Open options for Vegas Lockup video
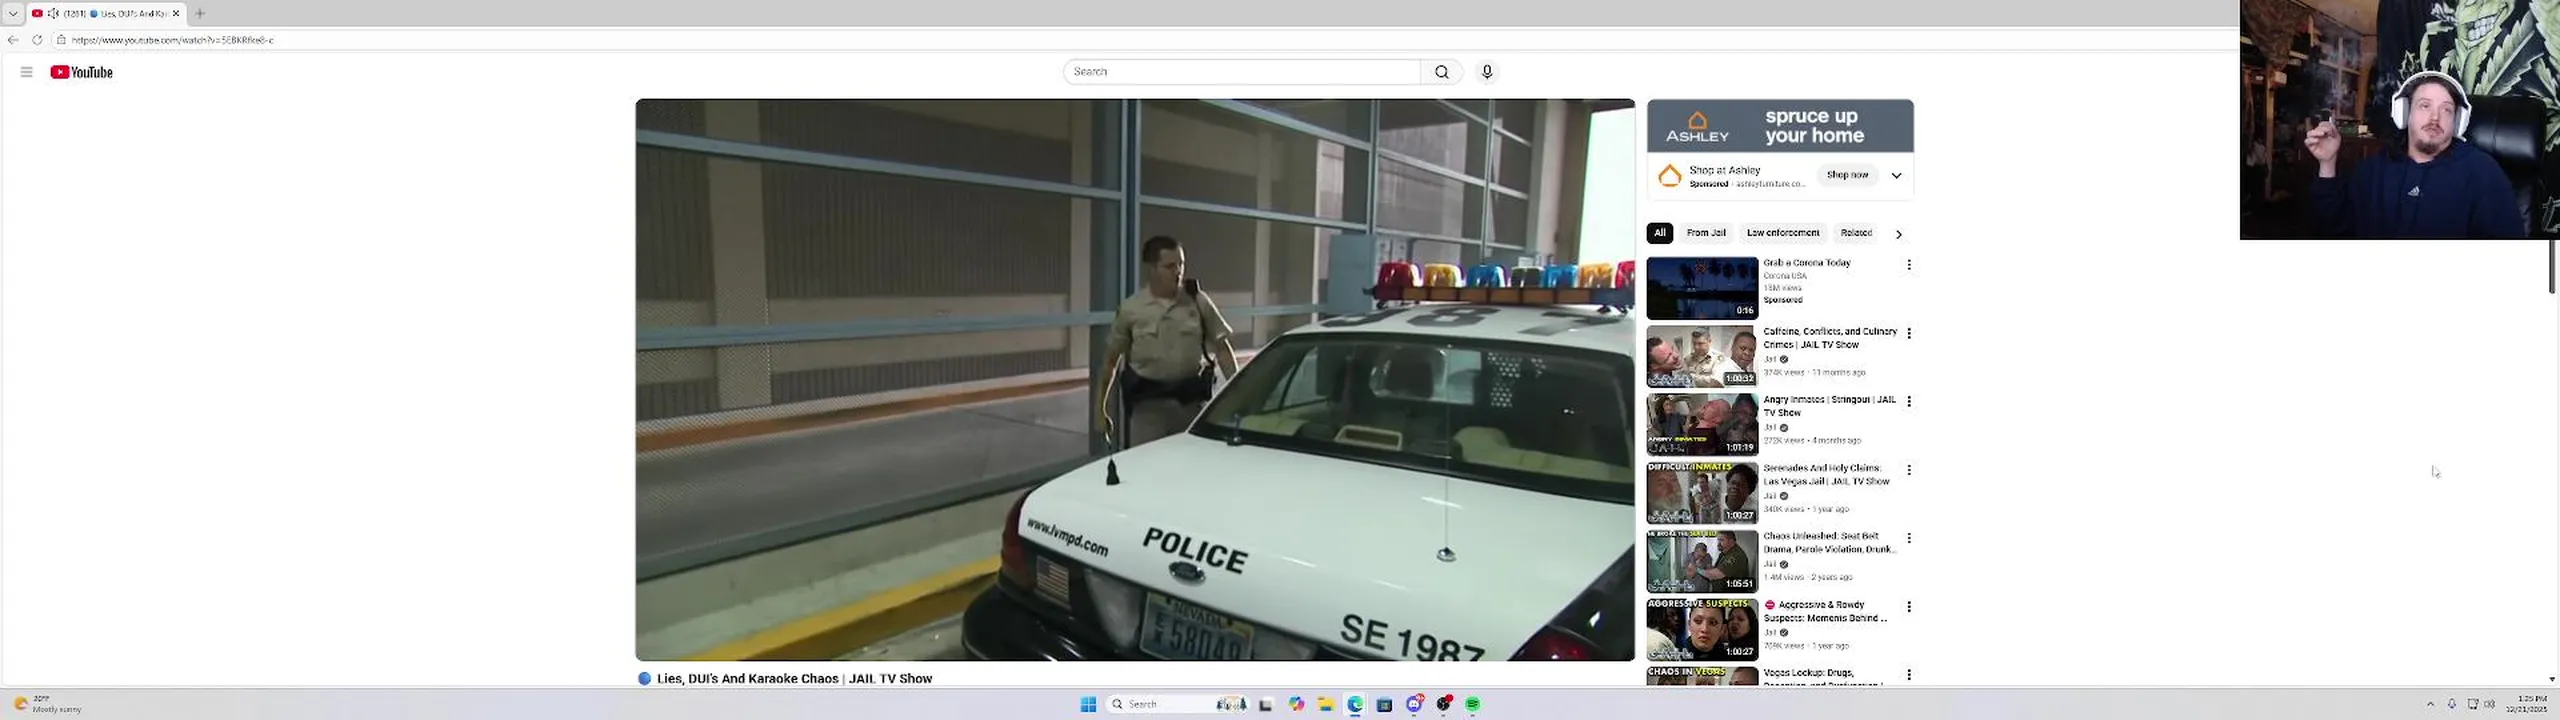 pos(1909,675)
